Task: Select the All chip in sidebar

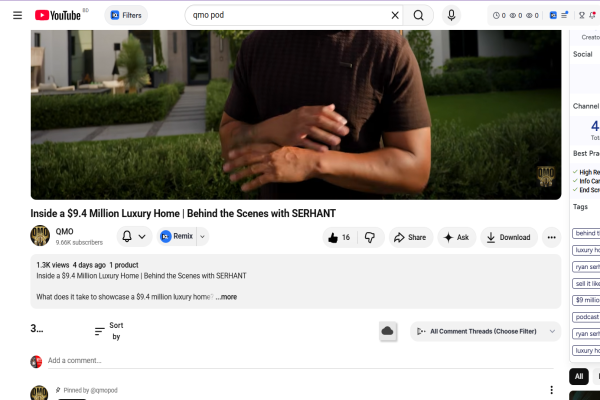Action: tap(579, 377)
